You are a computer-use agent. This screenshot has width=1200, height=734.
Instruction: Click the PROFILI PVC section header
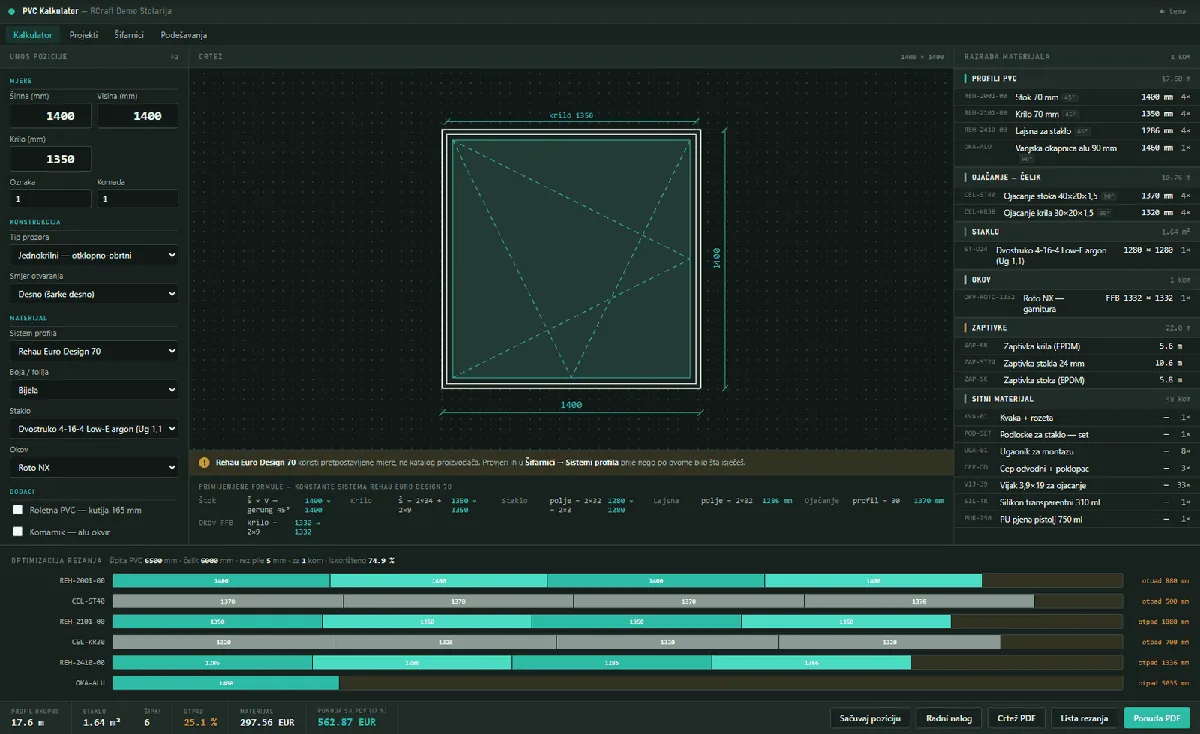click(x=1077, y=77)
